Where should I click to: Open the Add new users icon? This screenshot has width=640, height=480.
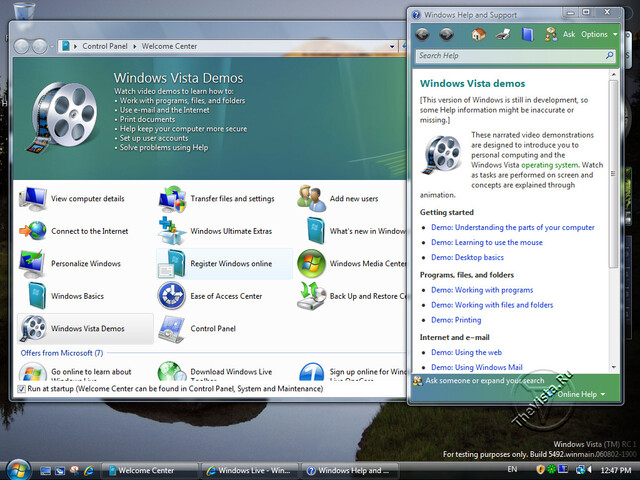pyautogui.click(x=312, y=198)
